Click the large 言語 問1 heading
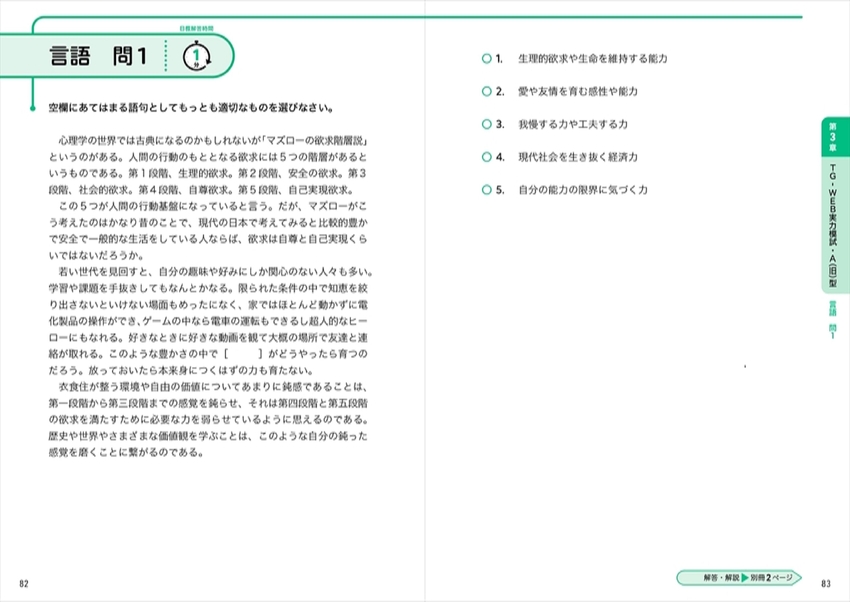This screenshot has height=602, width=850. (98, 57)
